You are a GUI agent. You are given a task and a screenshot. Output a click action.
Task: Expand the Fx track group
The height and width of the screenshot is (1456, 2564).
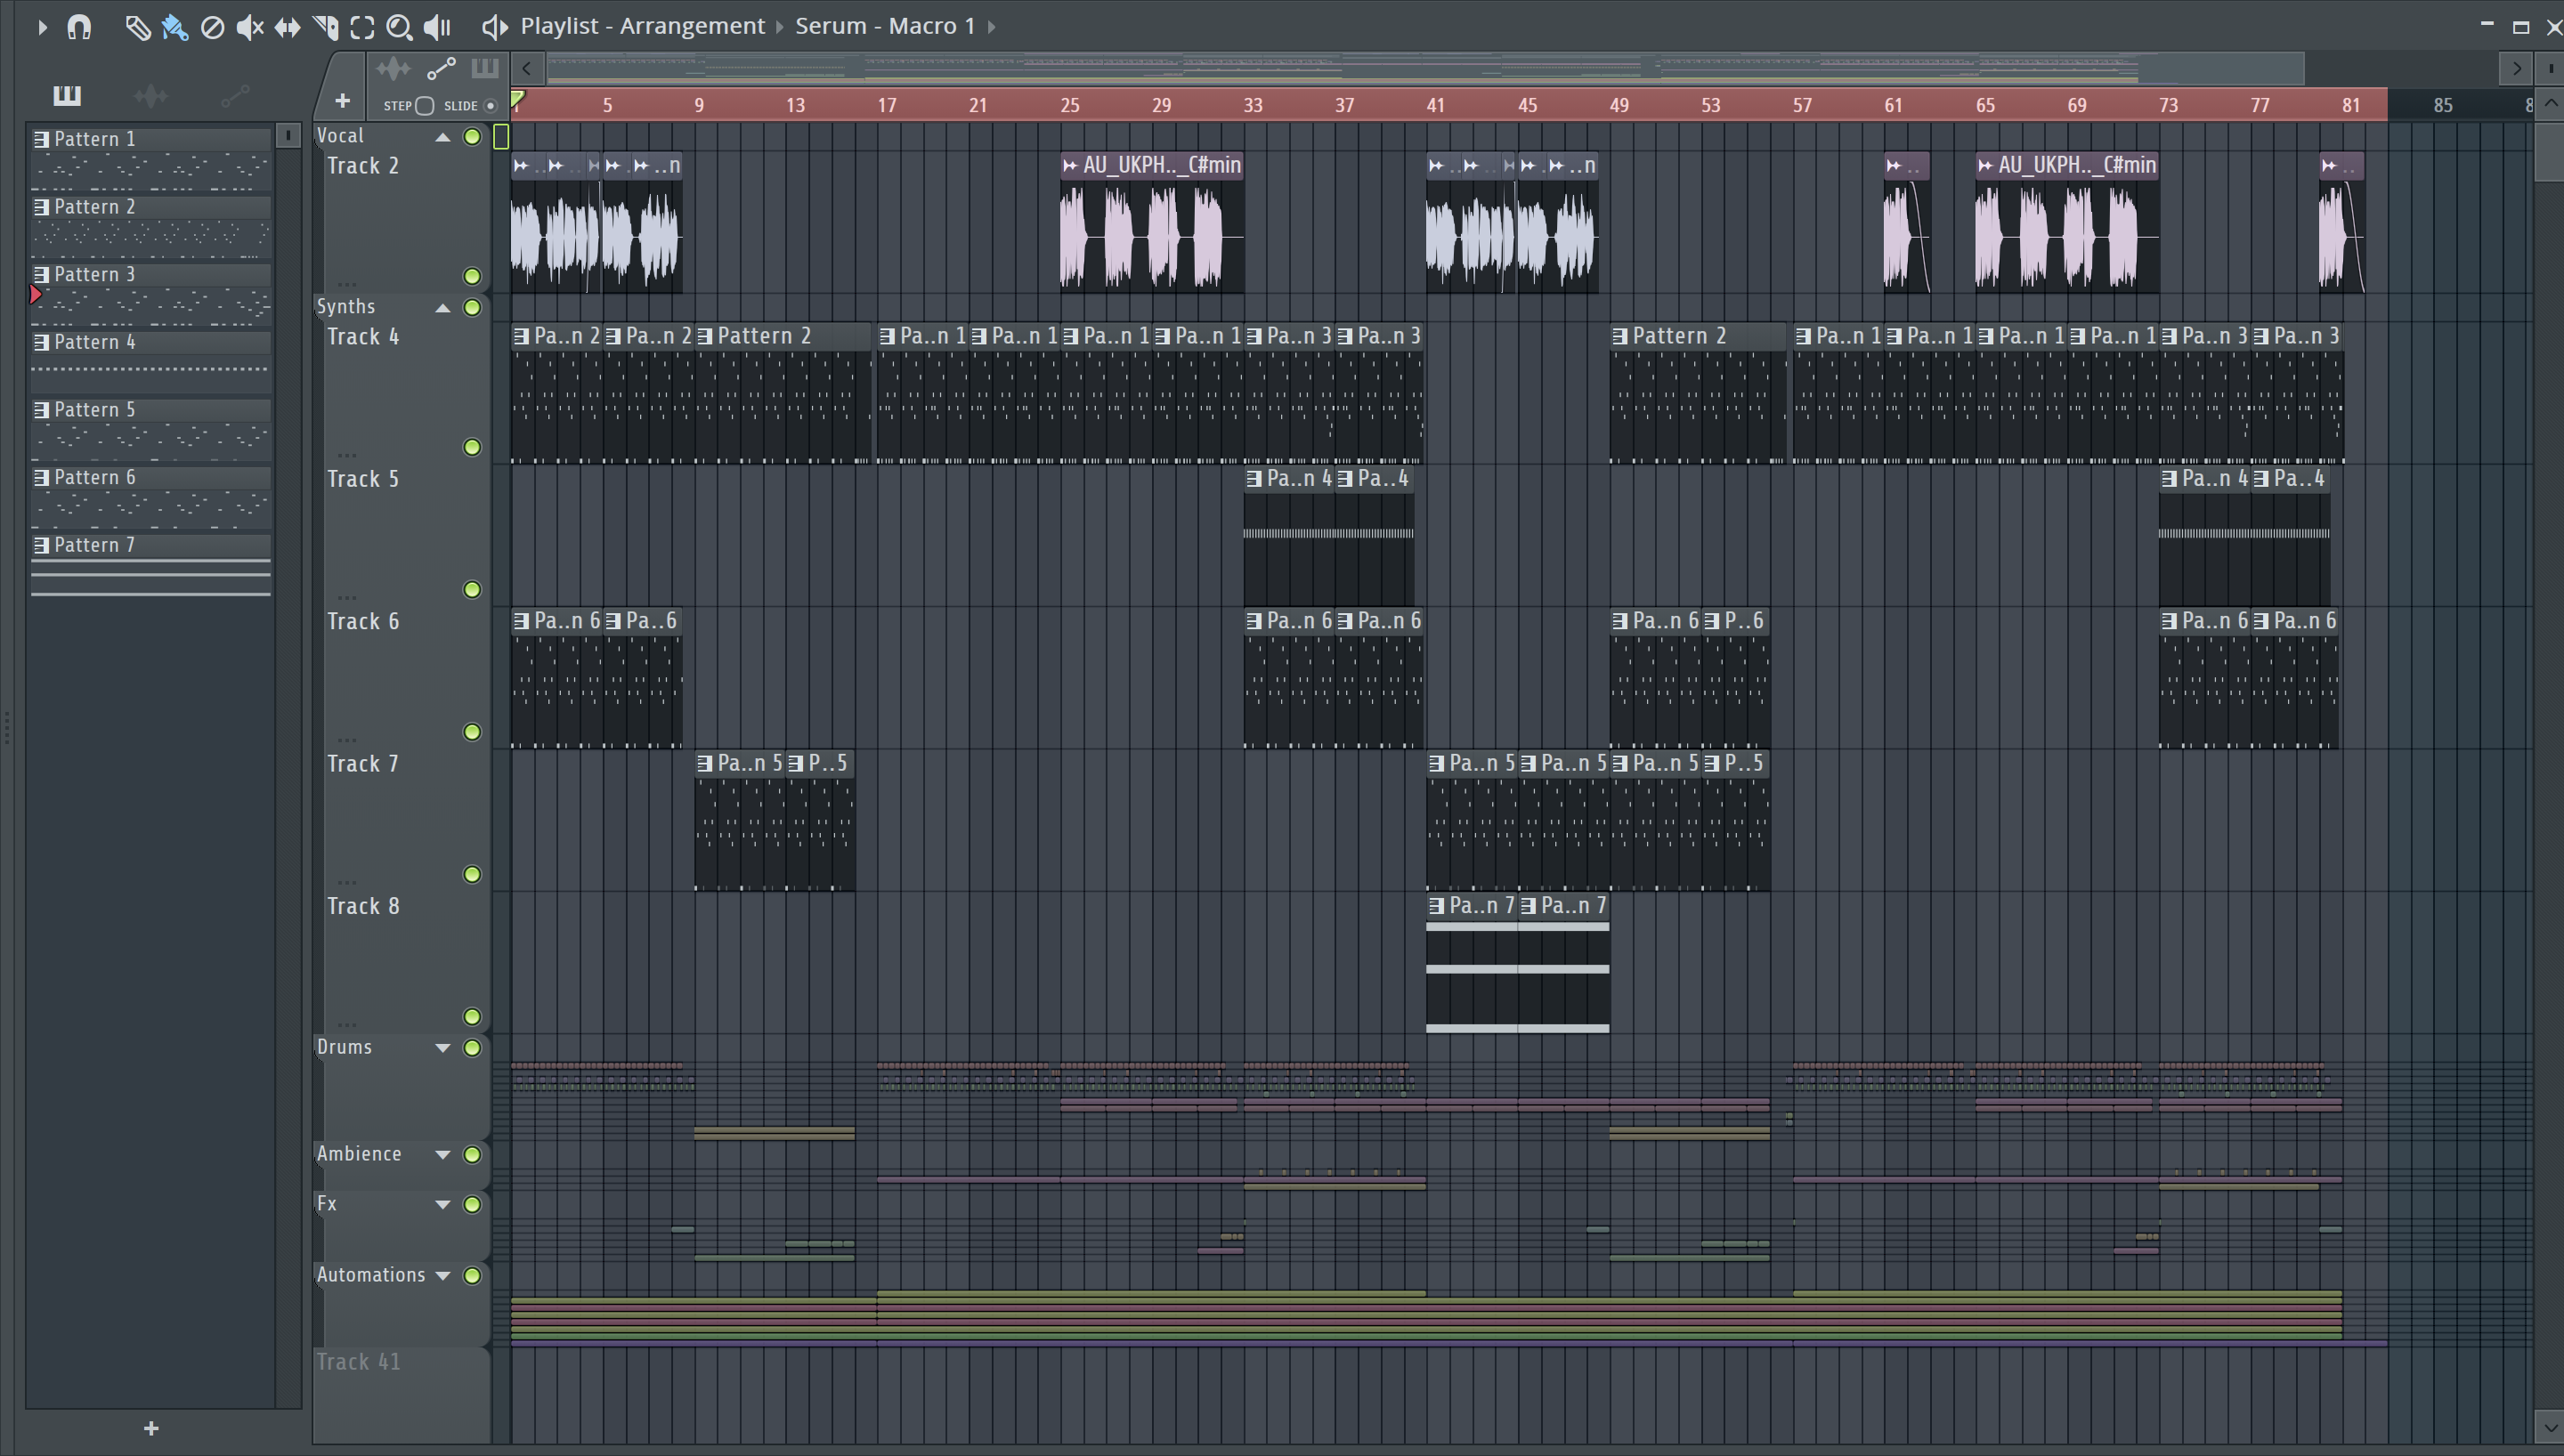tap(442, 1205)
